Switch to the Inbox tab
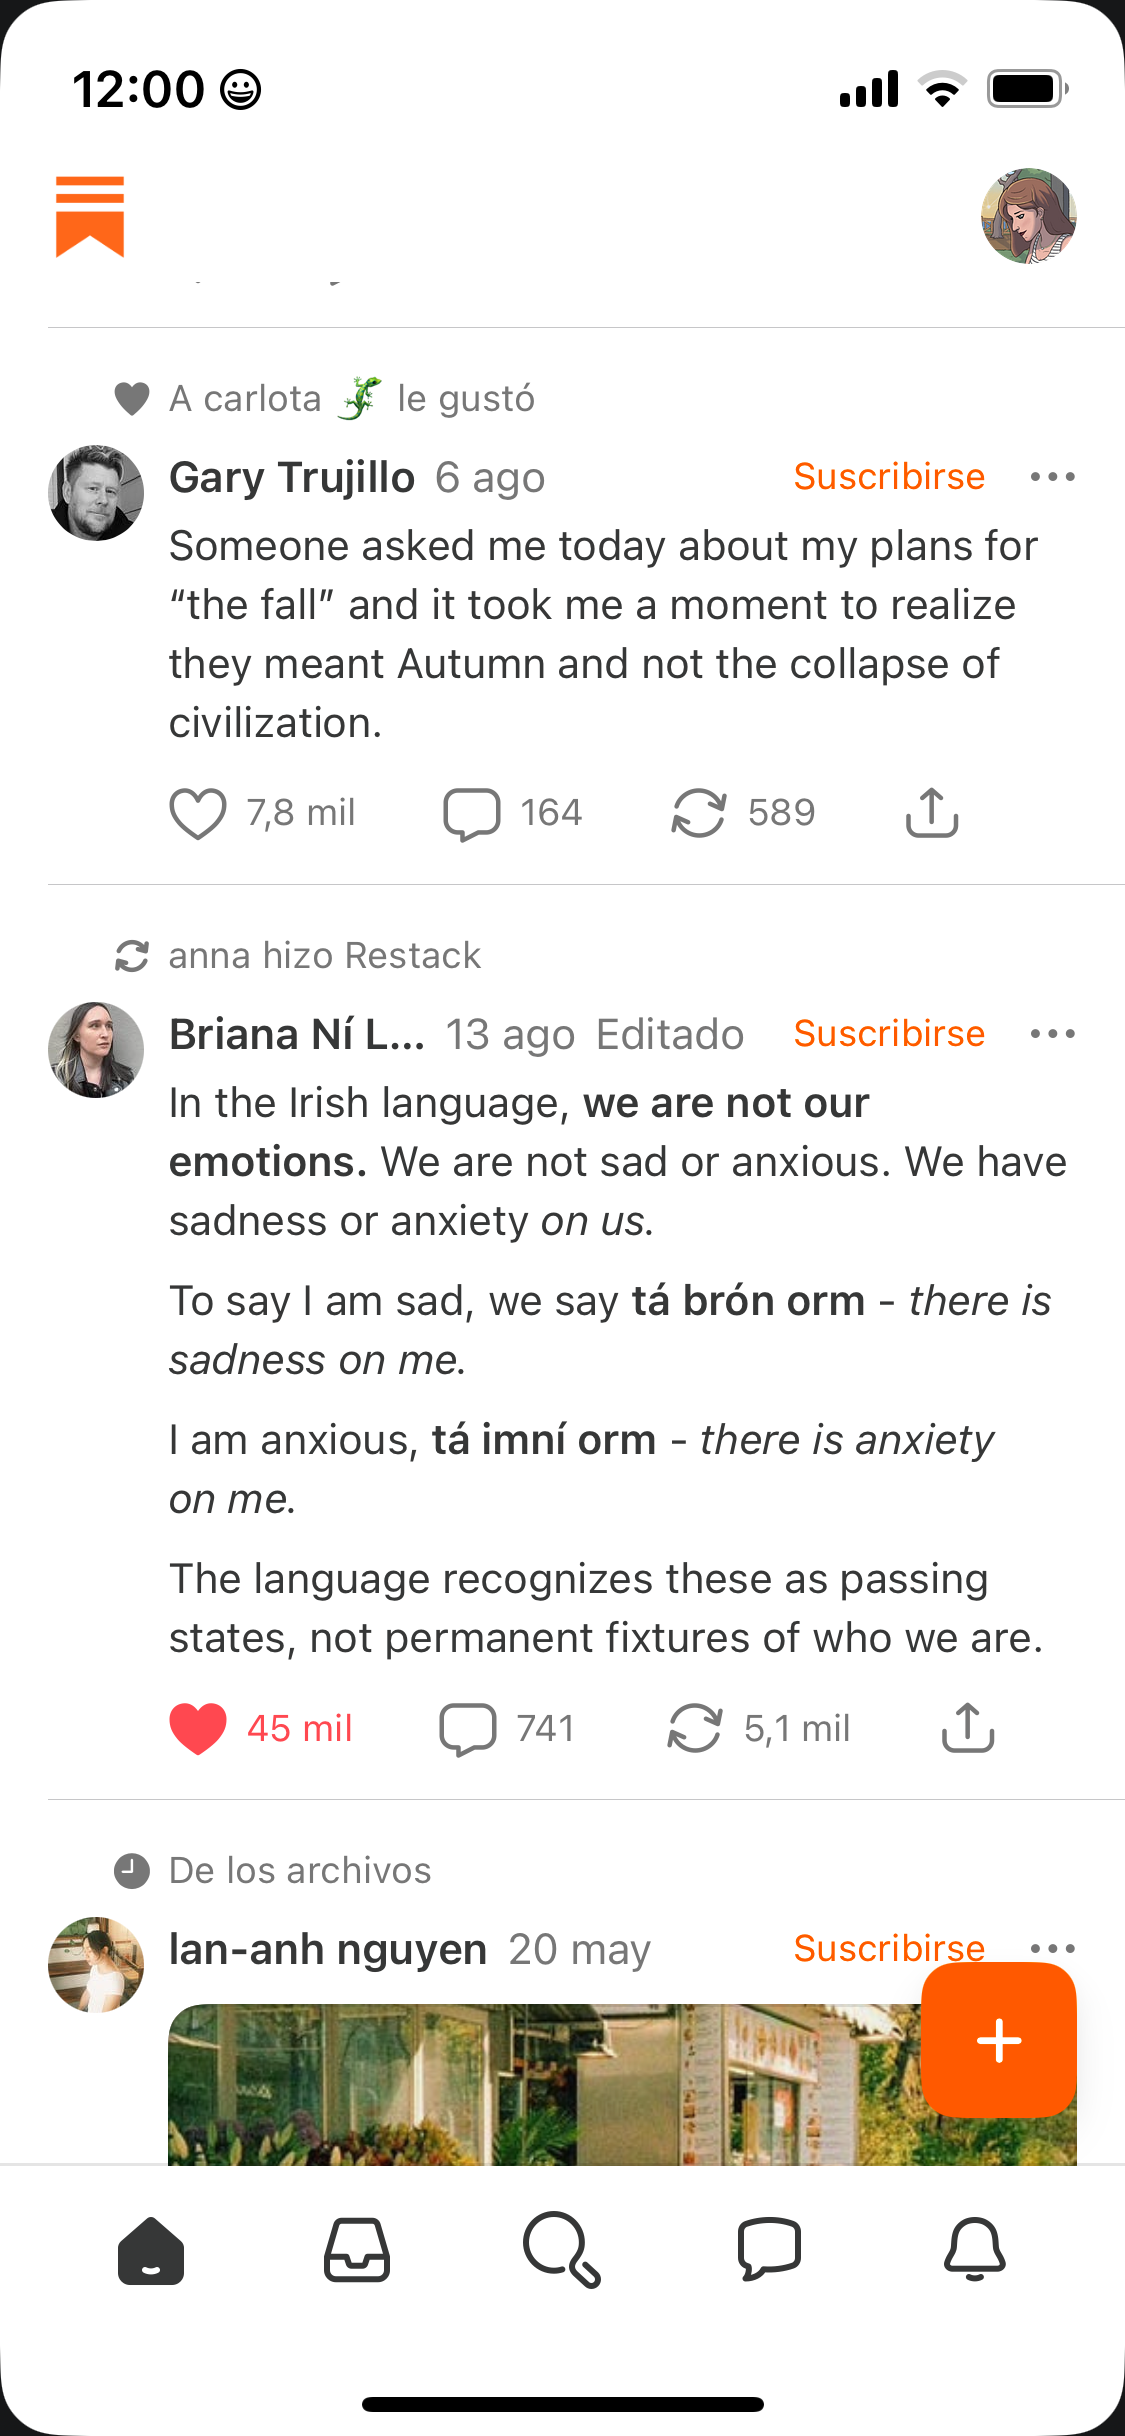This screenshot has width=1125, height=2436. [357, 2250]
